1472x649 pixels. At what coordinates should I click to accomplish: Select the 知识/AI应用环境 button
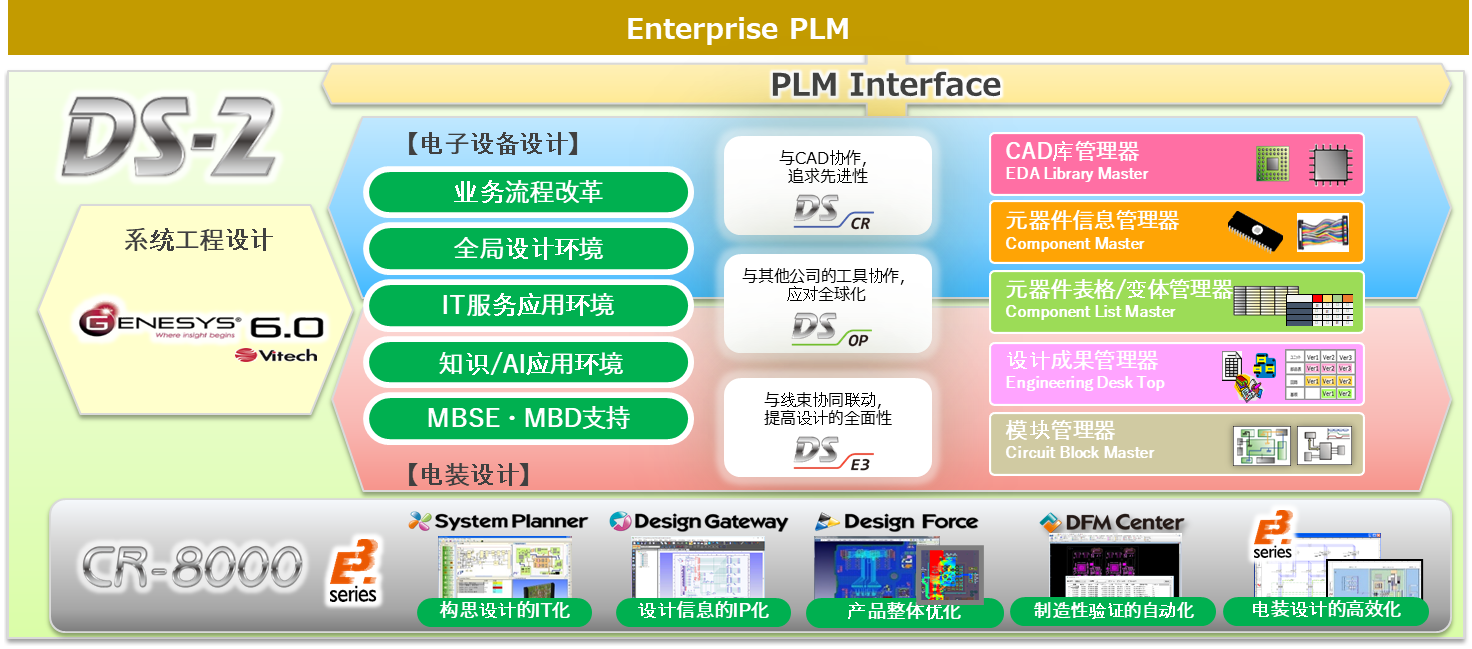tap(528, 362)
